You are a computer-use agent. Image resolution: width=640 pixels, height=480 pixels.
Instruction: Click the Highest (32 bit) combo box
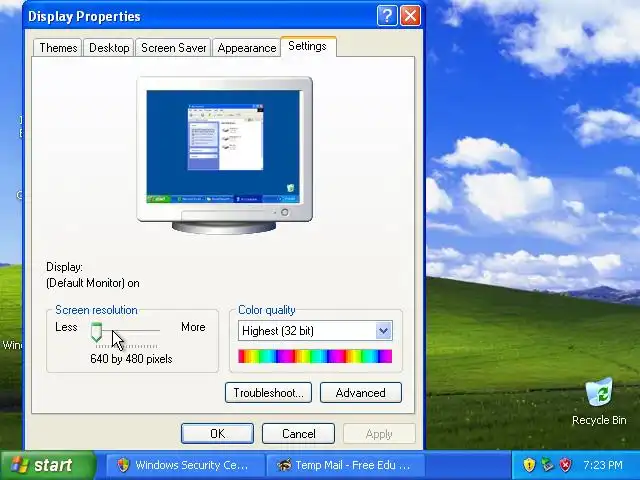315,331
